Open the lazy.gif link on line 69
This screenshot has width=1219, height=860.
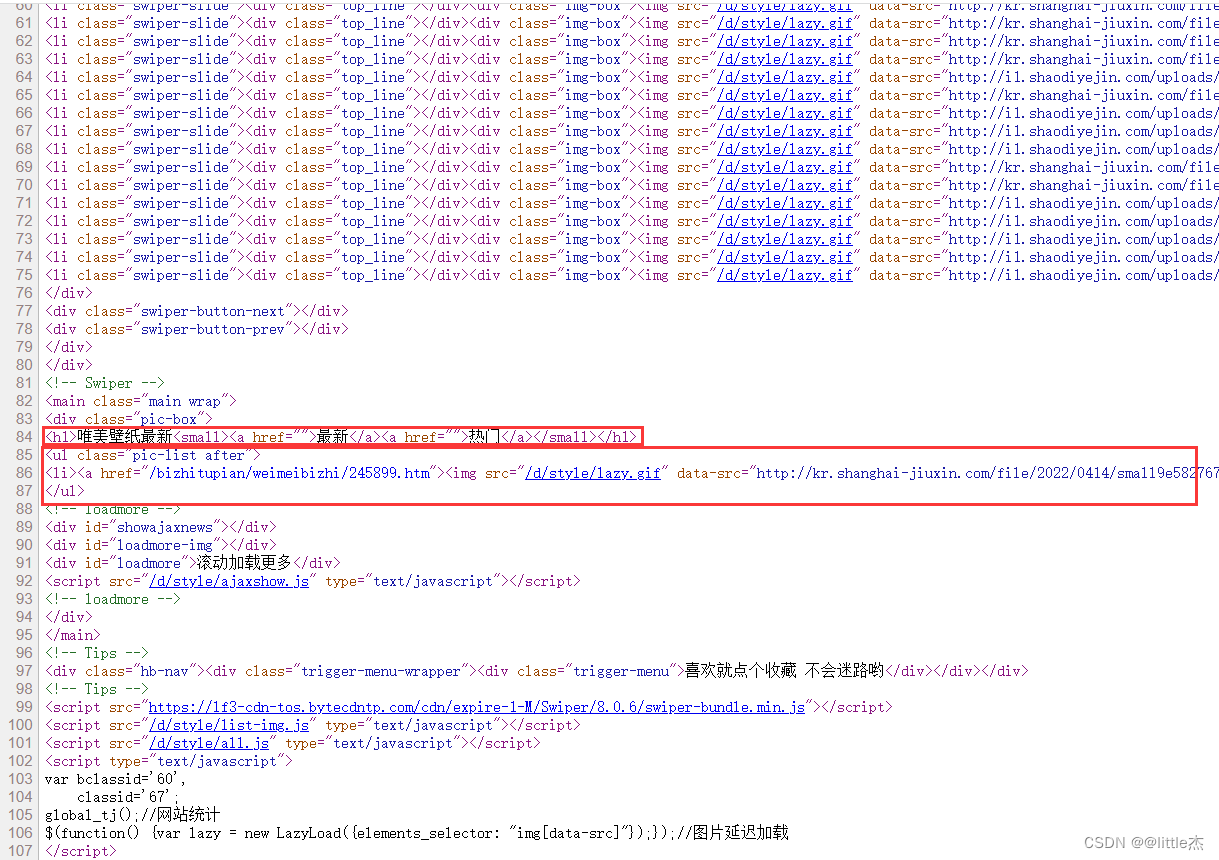785,167
